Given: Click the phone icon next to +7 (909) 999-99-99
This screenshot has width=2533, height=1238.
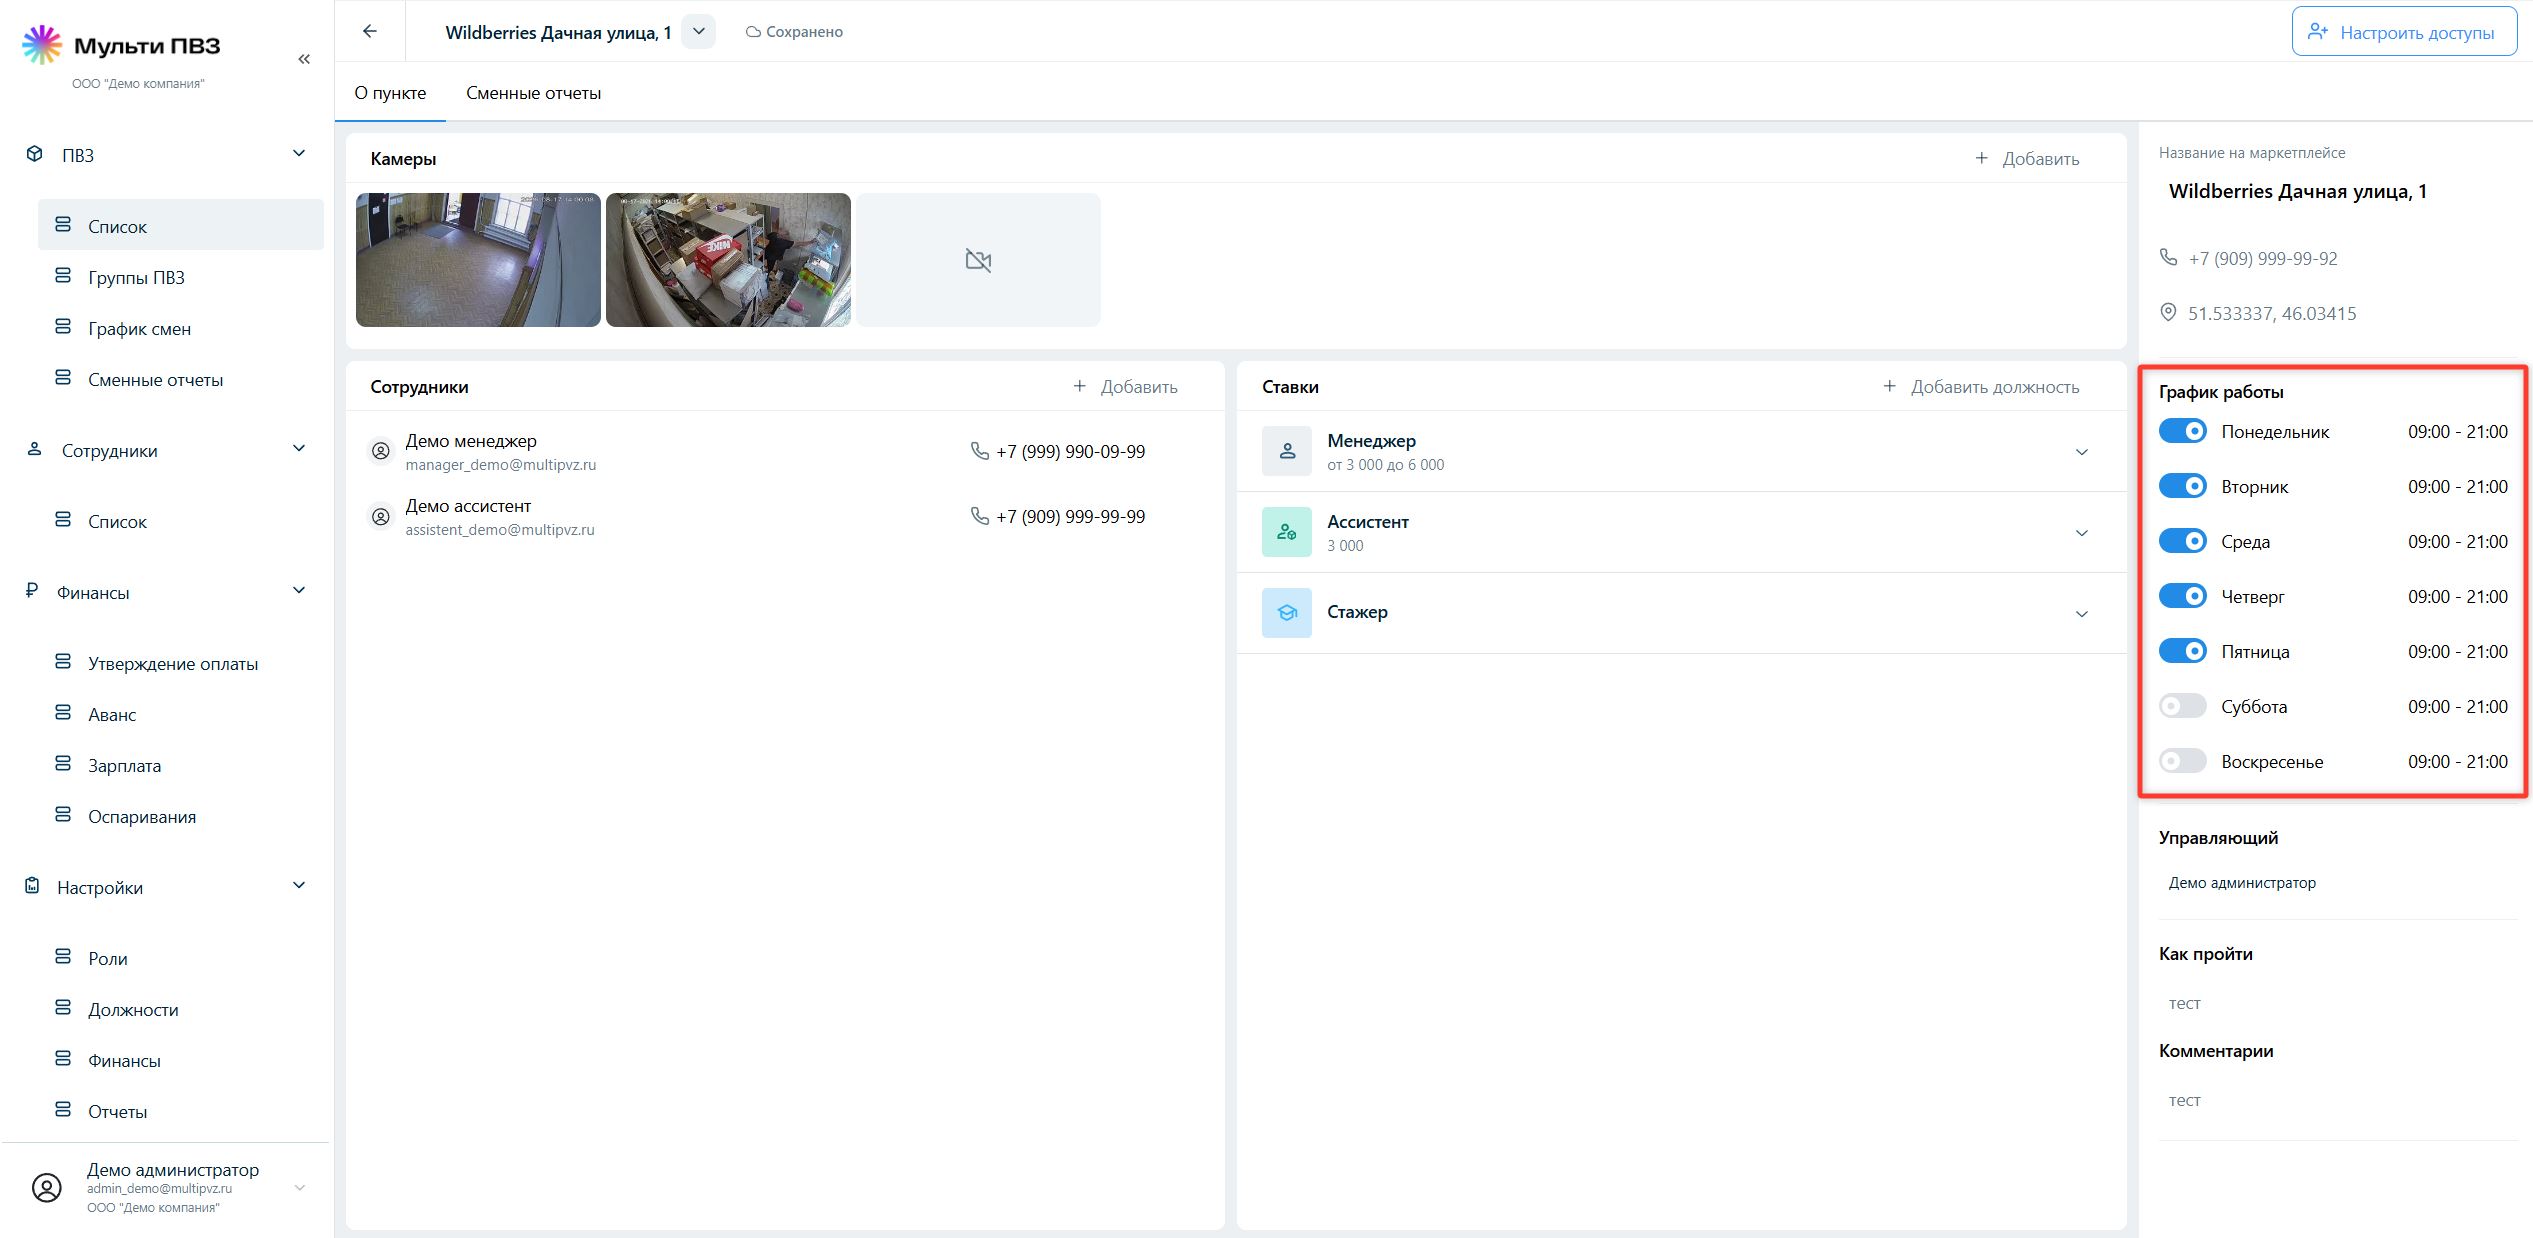Looking at the screenshot, I should pyautogui.click(x=980, y=516).
